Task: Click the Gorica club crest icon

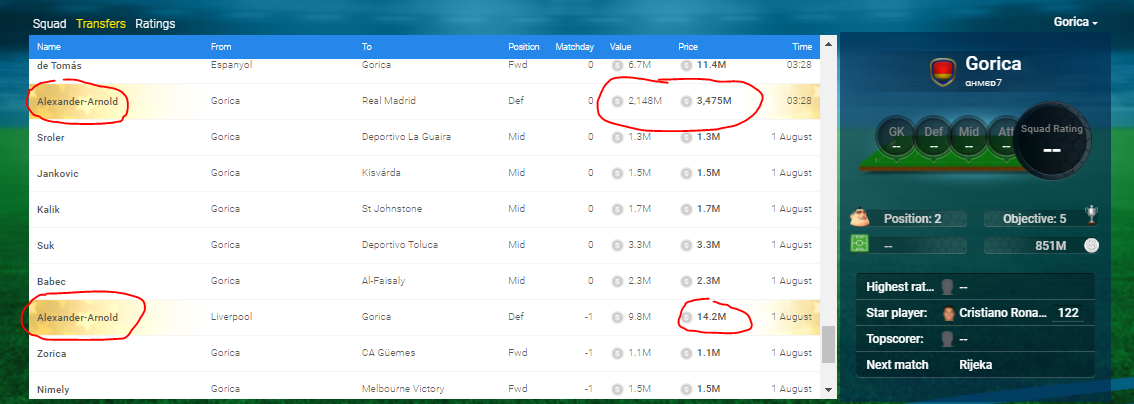Action: (x=942, y=71)
